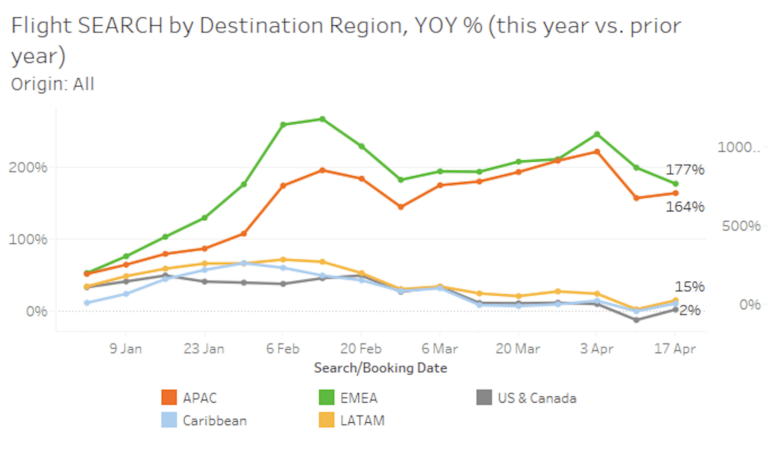Click the APAC data point at 17 Apr

[676, 193]
